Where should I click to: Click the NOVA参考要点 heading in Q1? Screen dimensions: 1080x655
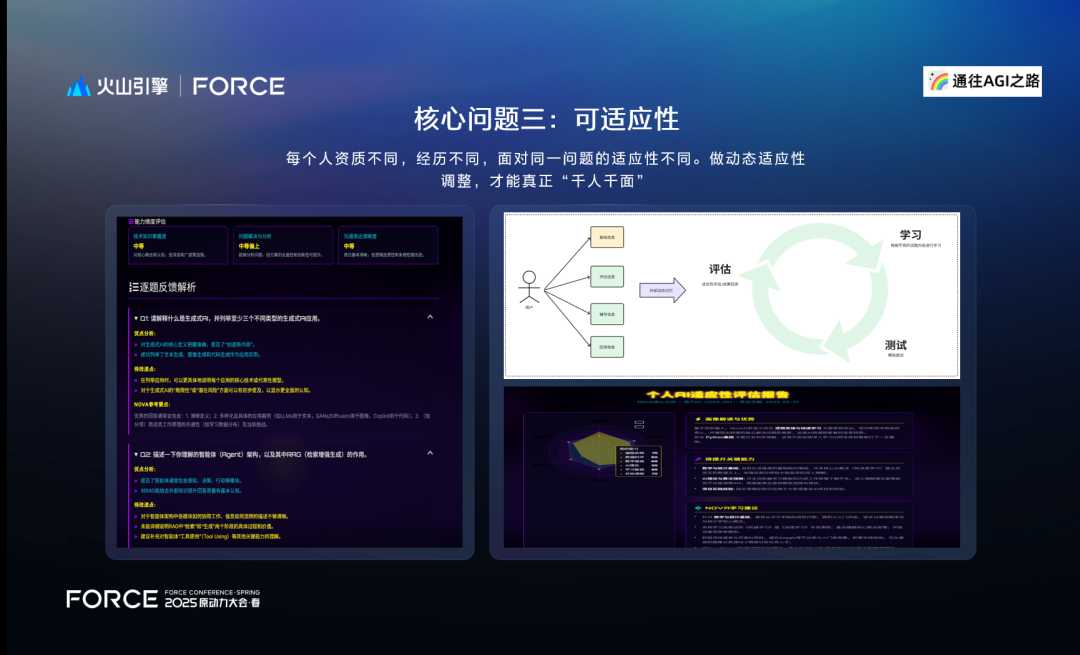click(x=152, y=404)
